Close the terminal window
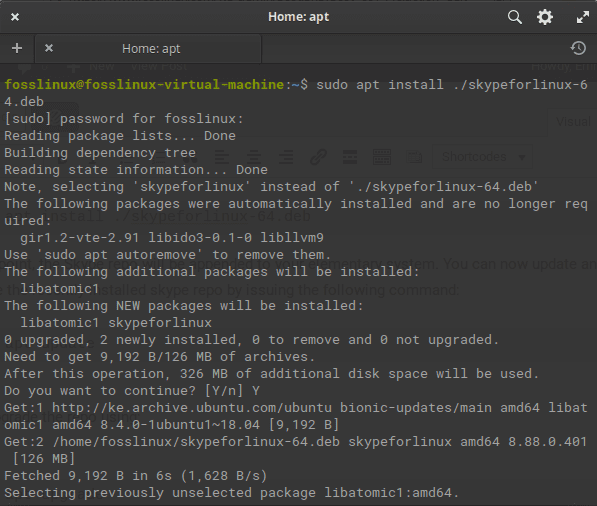The width and height of the screenshot is (597, 506). tap(15, 17)
